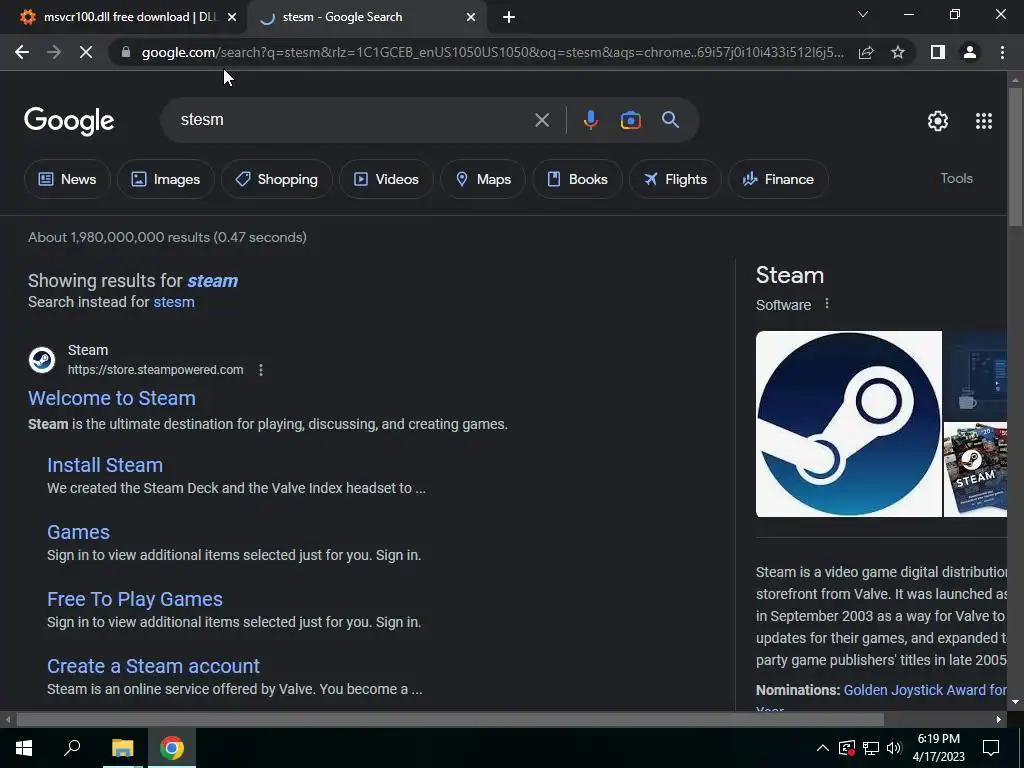
Task: Clear the search box with X
Action: [x=541, y=120]
